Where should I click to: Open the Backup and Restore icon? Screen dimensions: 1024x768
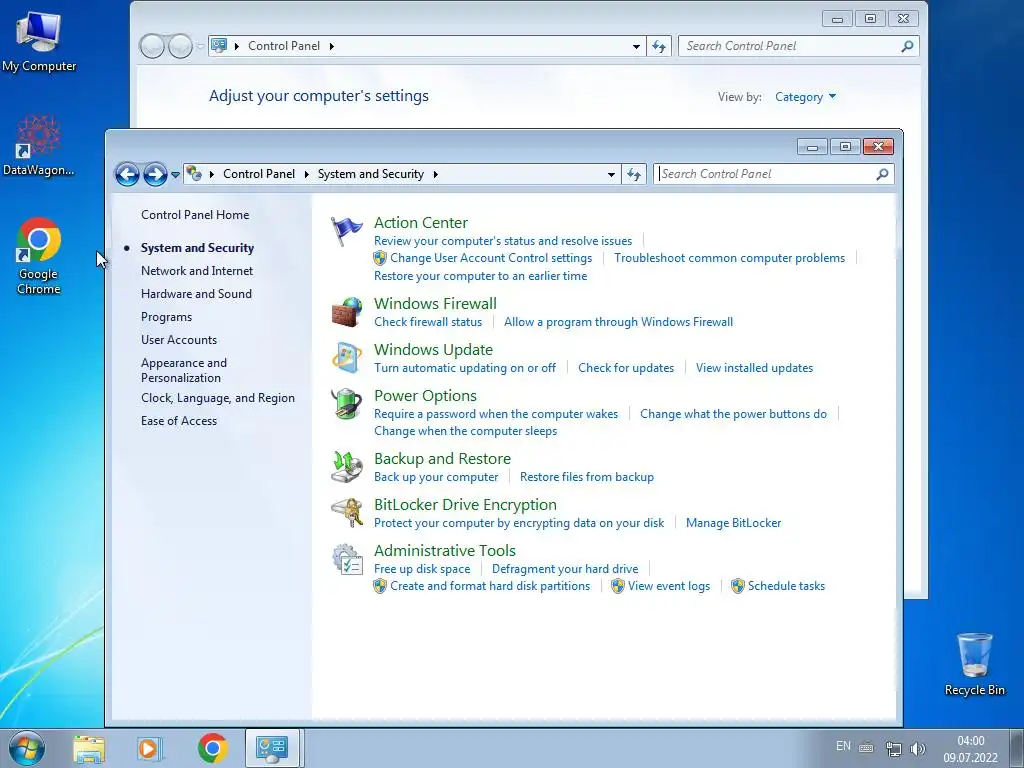click(x=346, y=467)
